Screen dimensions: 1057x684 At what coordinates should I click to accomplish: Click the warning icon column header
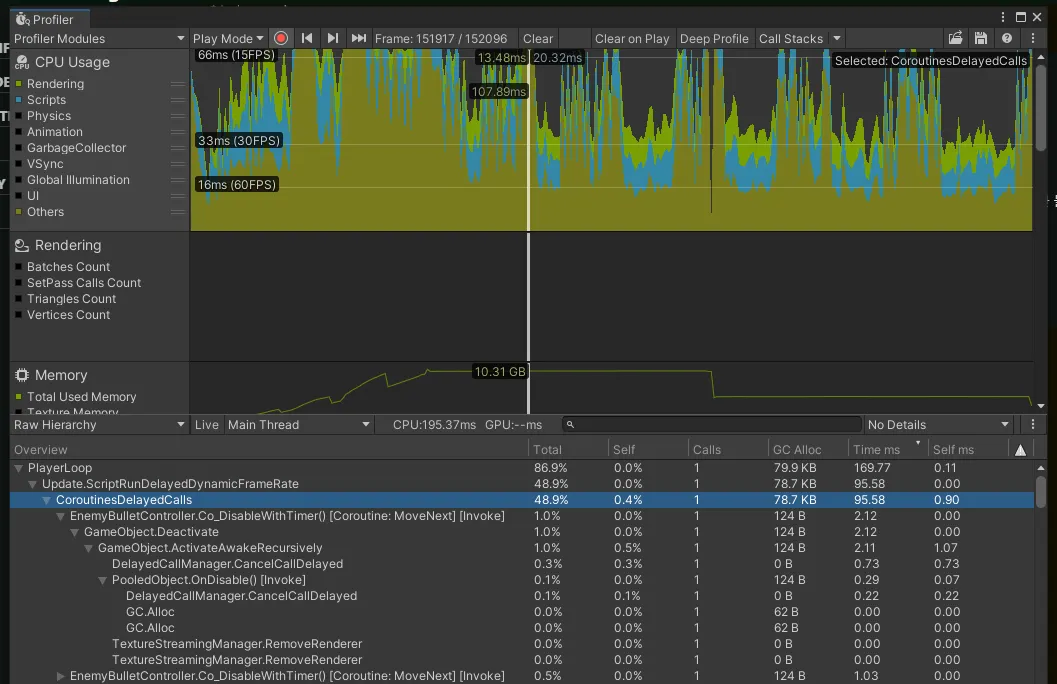(1020, 450)
